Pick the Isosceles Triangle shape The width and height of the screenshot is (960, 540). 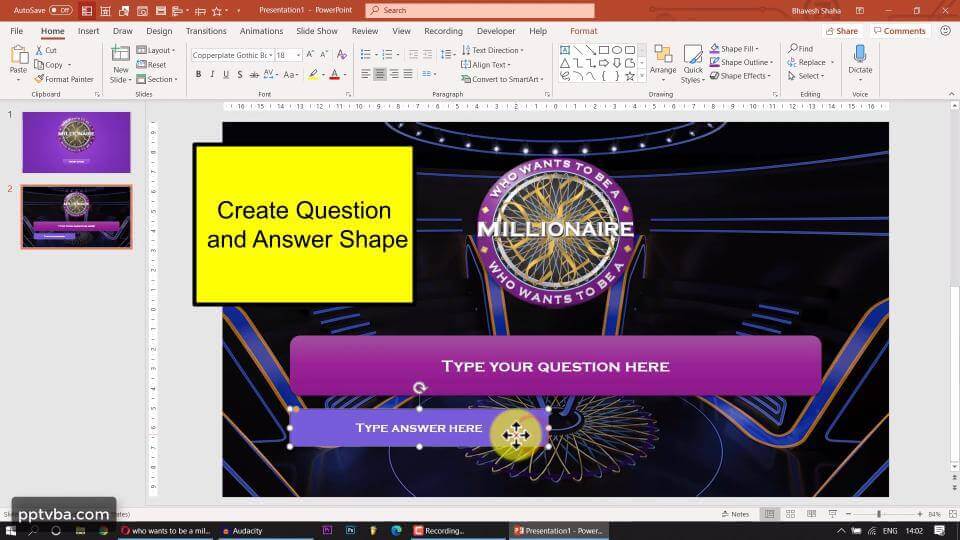click(565, 63)
